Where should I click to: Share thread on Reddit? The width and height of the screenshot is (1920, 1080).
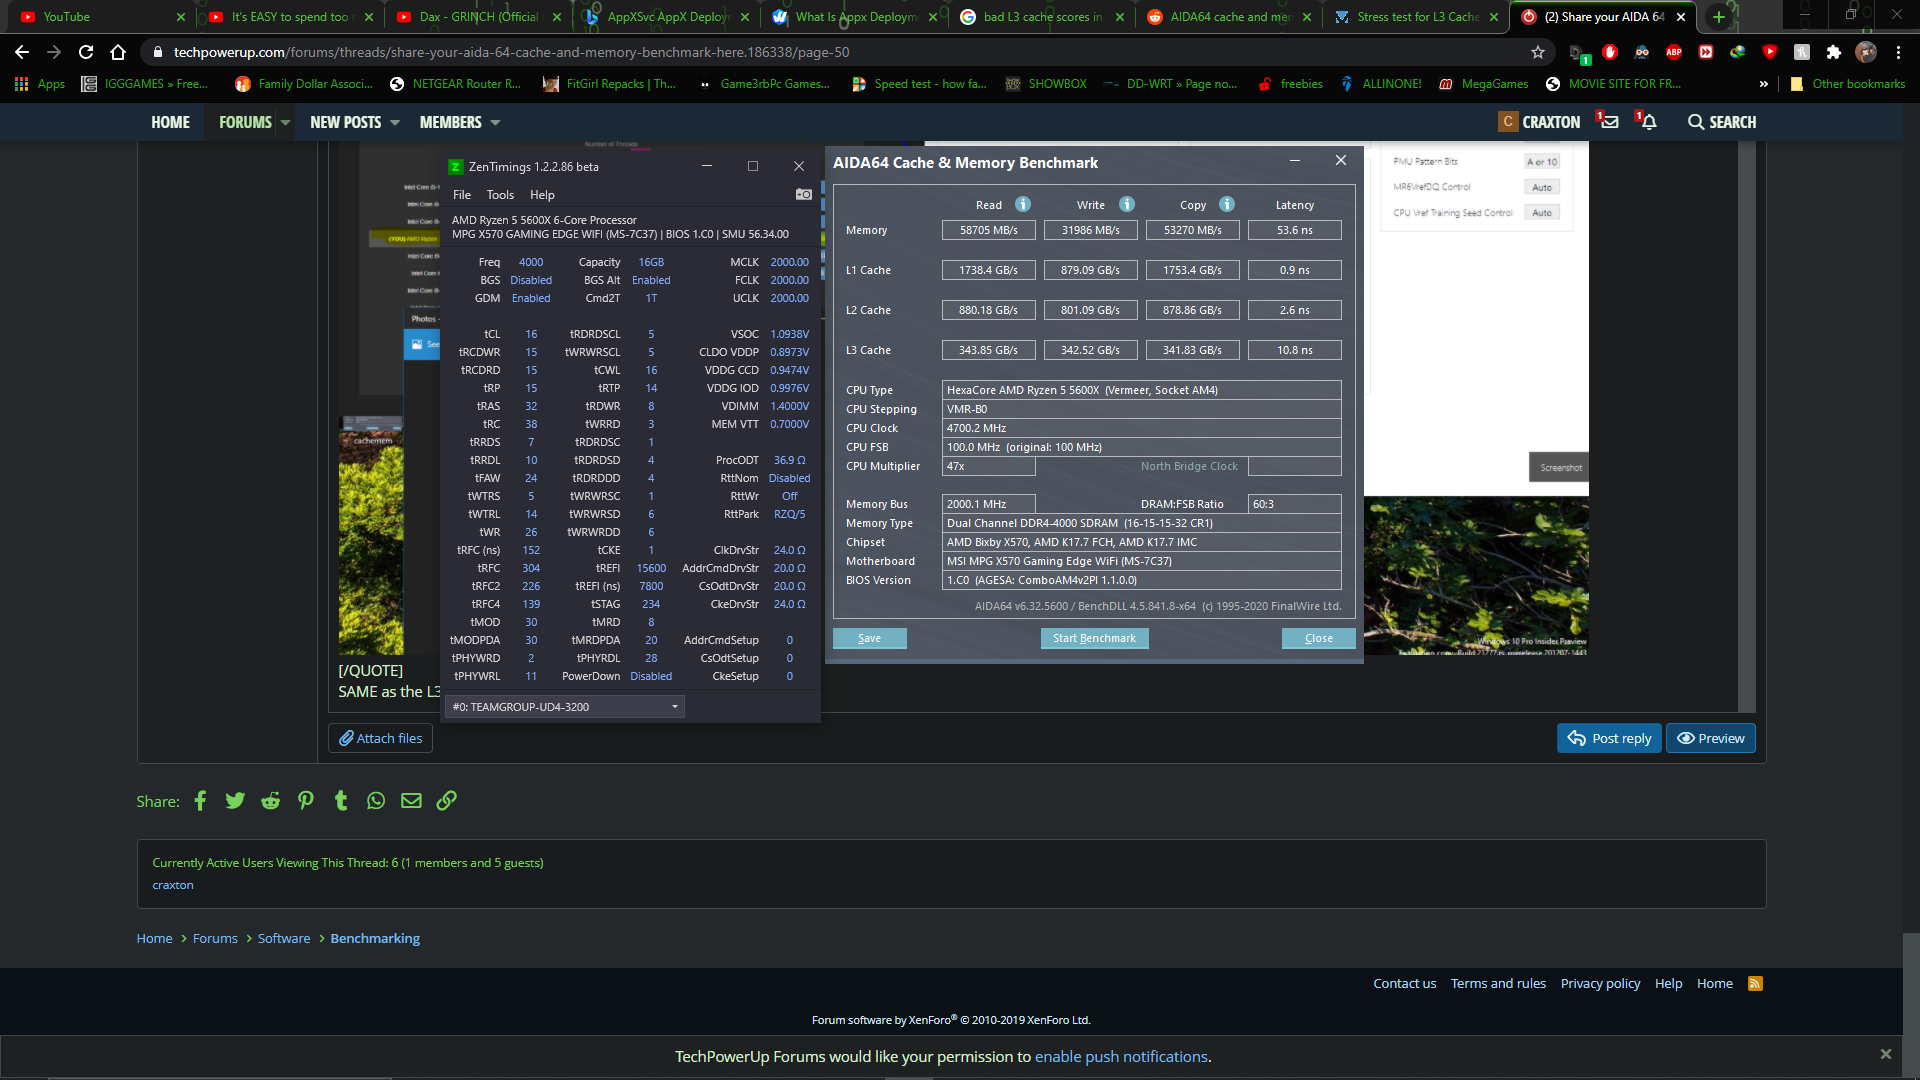click(x=270, y=801)
